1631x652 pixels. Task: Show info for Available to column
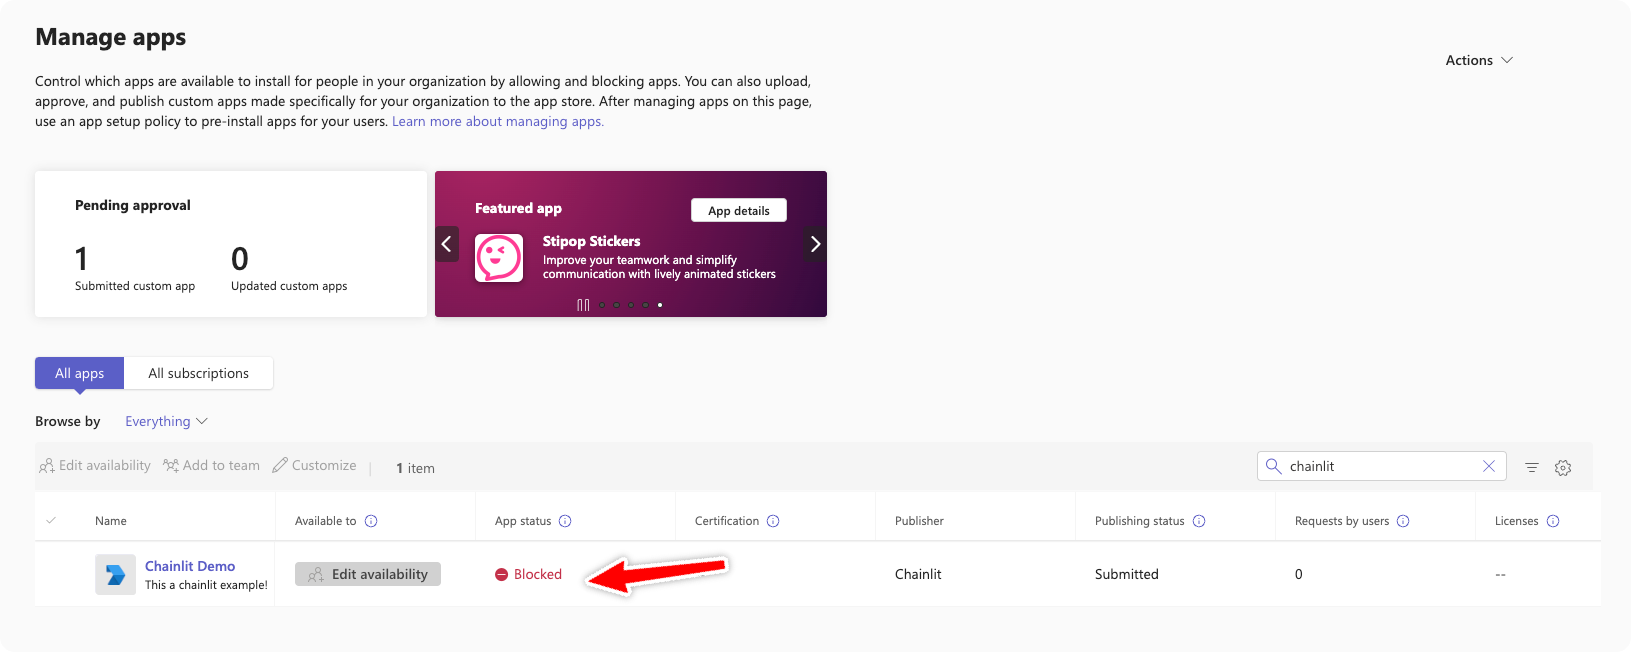point(371,521)
